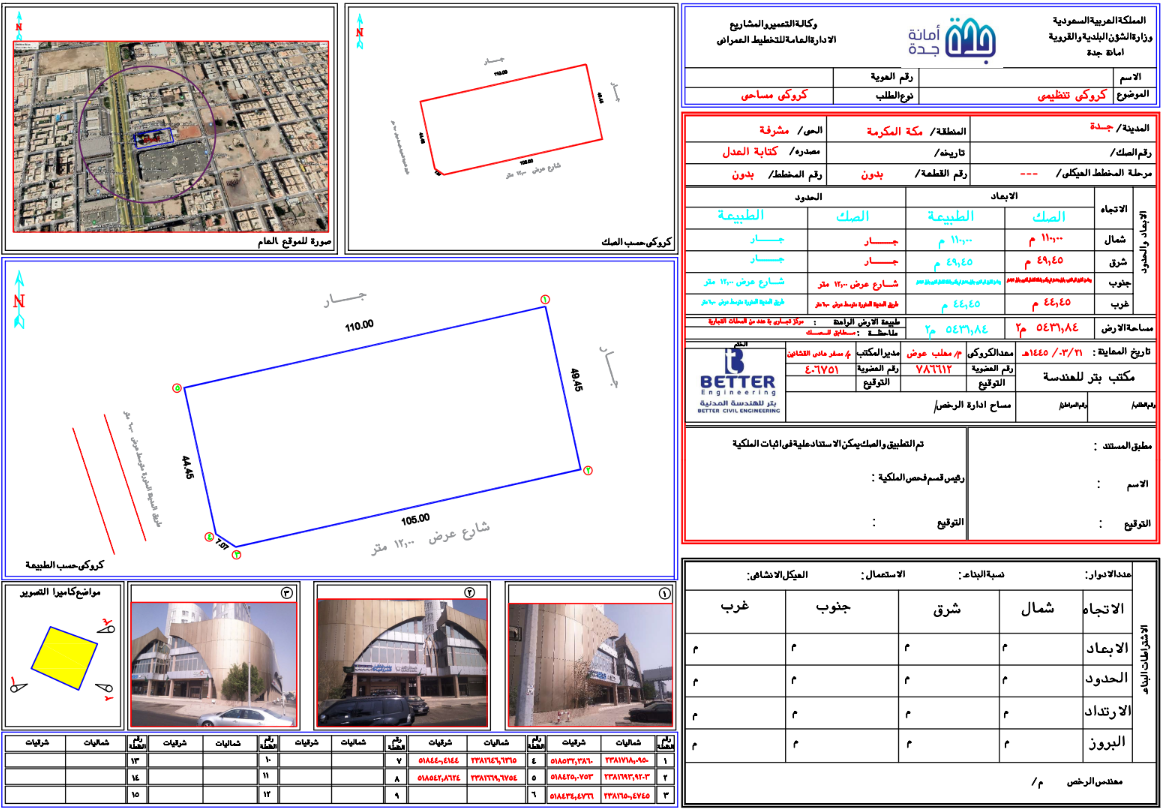Click the red plot outline in deed sketch

[511, 119]
